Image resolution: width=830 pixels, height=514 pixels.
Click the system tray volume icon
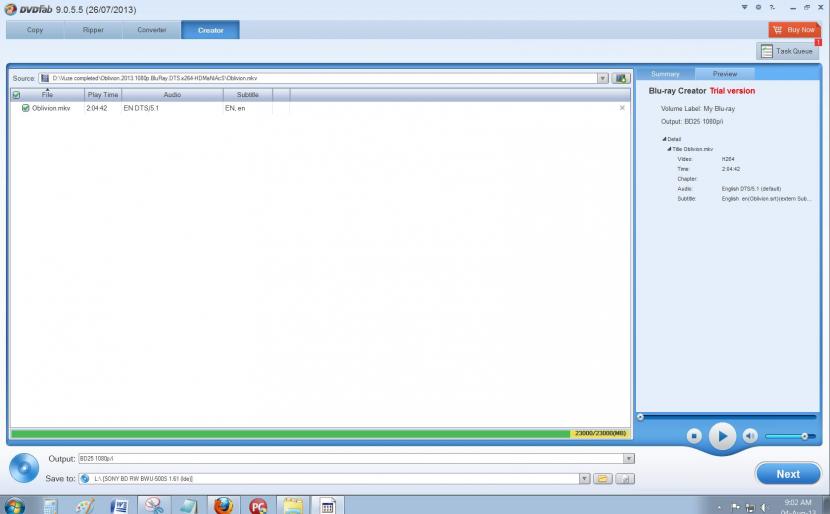click(764, 508)
